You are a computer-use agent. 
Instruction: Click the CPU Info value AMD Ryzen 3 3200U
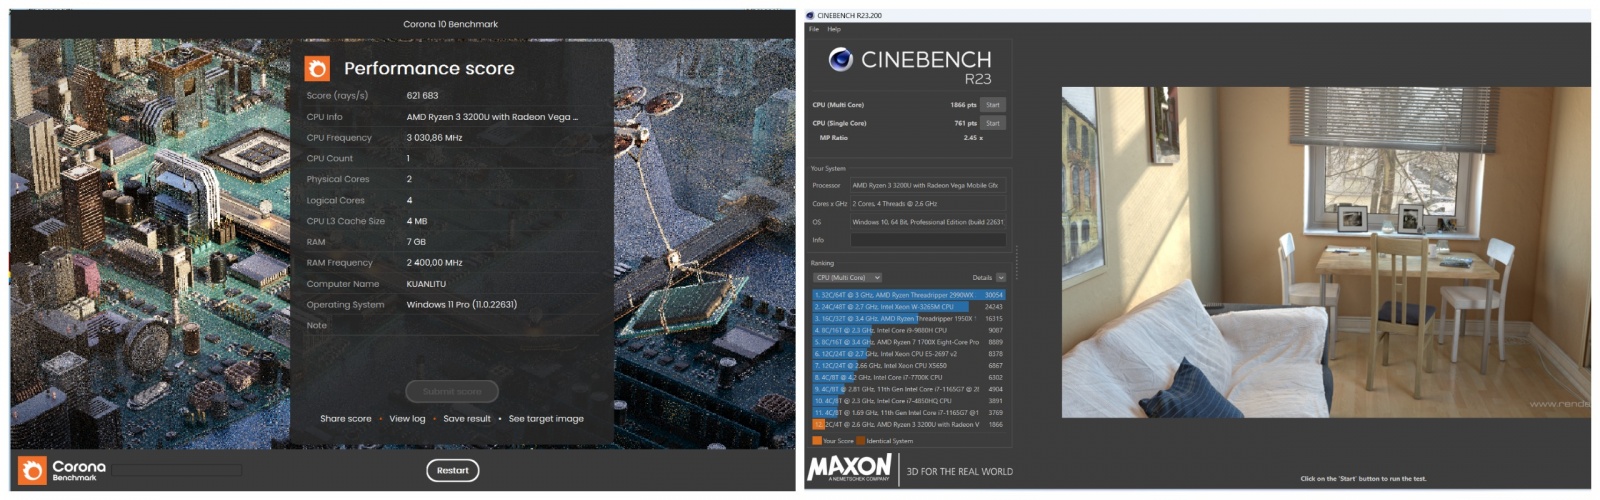pos(492,117)
